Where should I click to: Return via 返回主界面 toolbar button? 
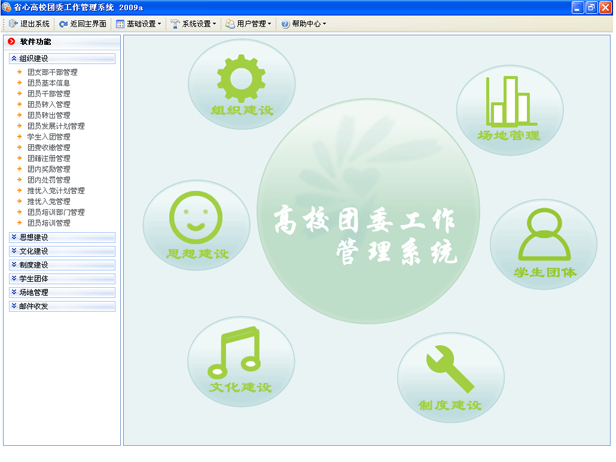pyautogui.click(x=83, y=23)
